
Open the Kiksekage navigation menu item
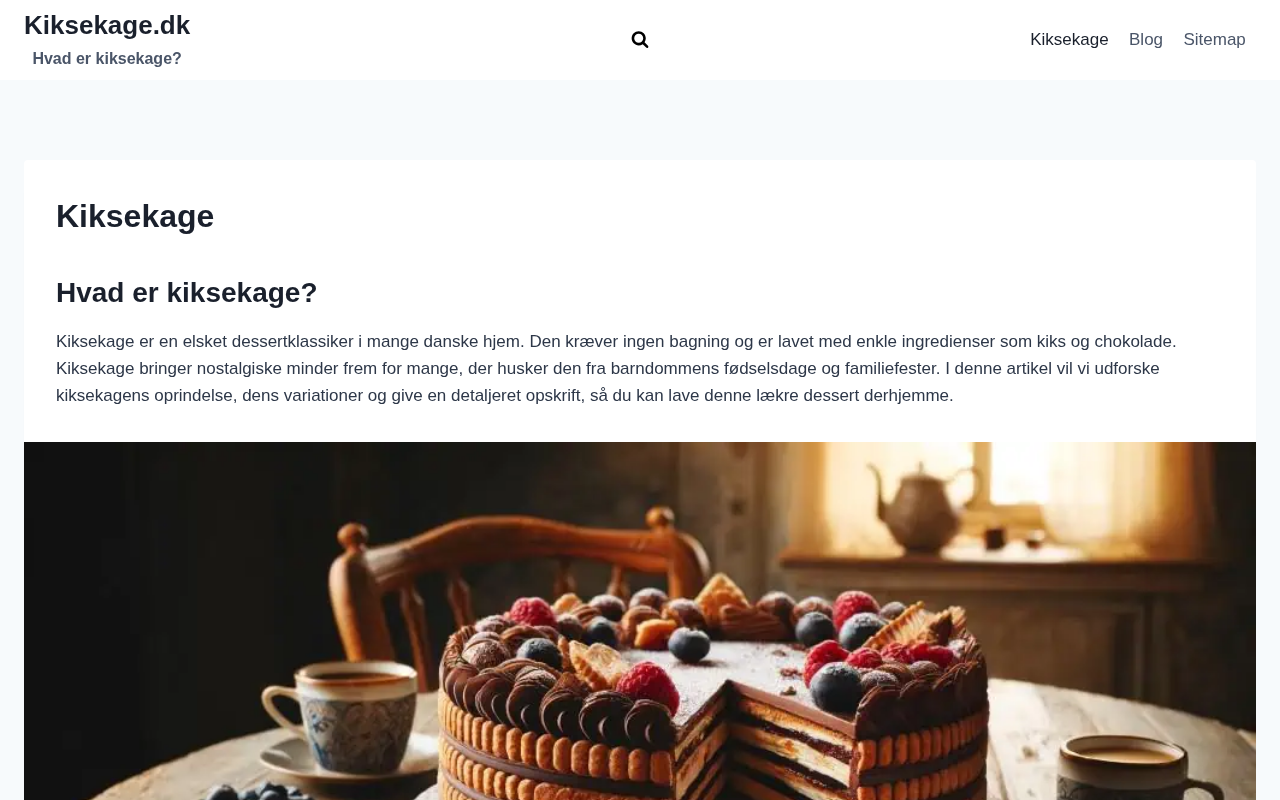pyautogui.click(x=1069, y=40)
